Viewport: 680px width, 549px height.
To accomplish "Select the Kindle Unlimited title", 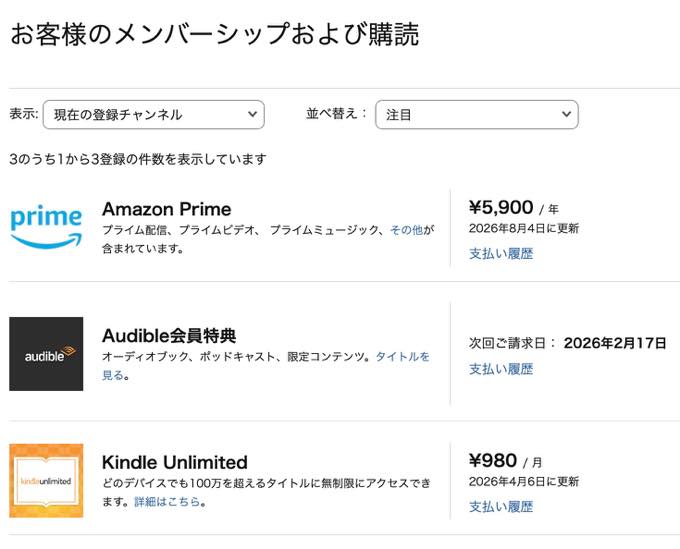I will click(174, 462).
